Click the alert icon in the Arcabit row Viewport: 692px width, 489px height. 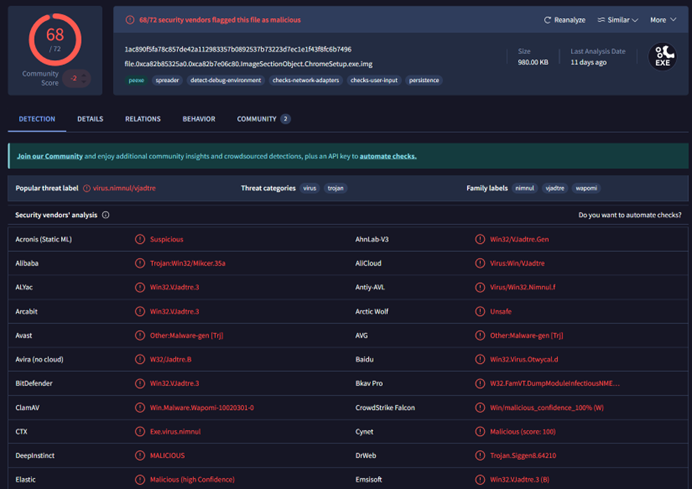tap(140, 312)
